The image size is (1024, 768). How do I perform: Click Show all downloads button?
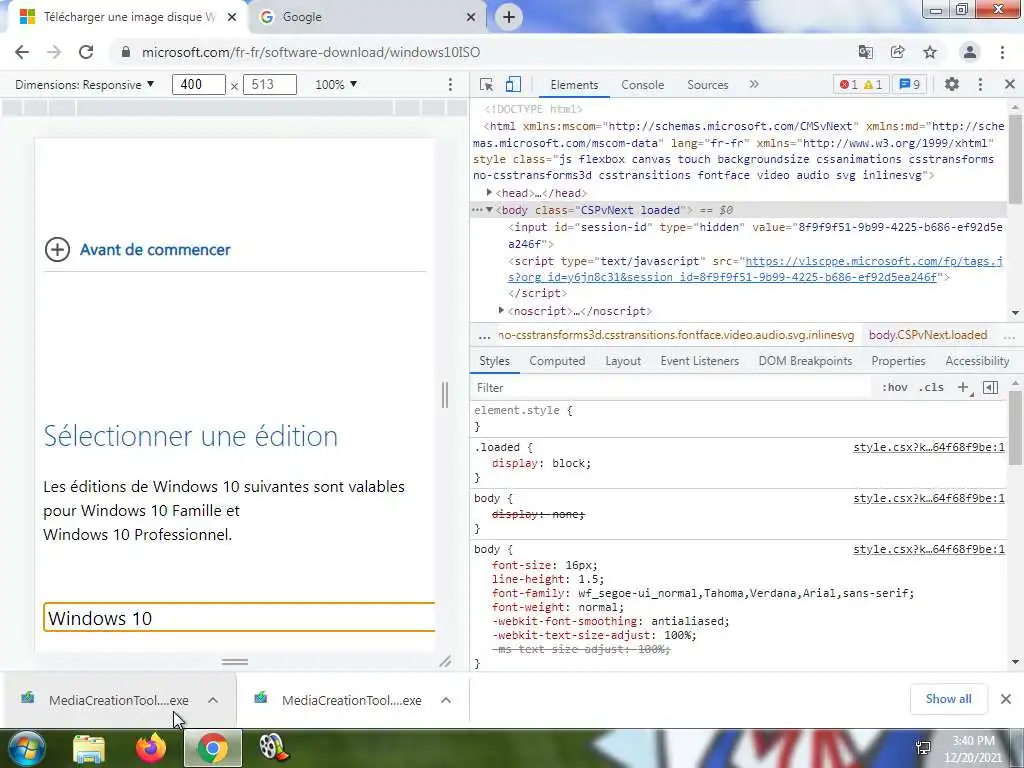point(948,699)
